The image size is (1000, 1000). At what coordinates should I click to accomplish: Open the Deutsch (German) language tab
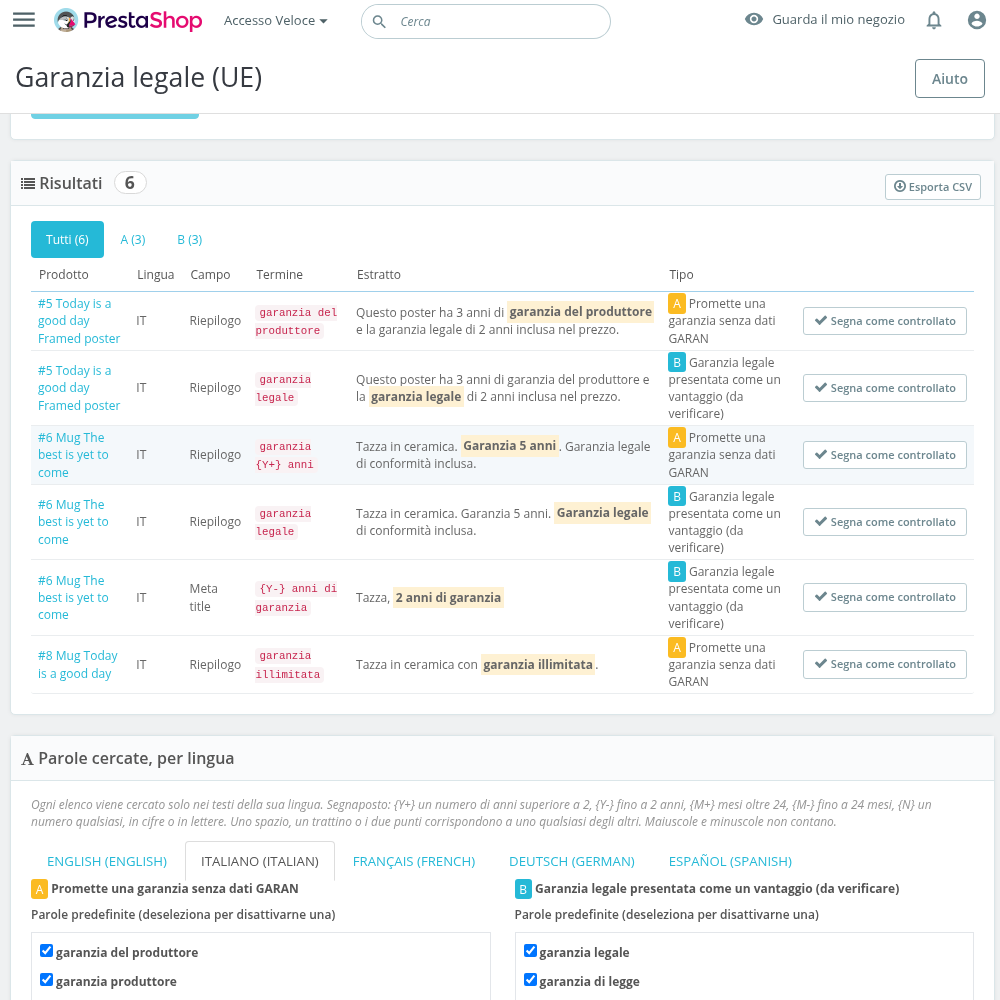572,862
